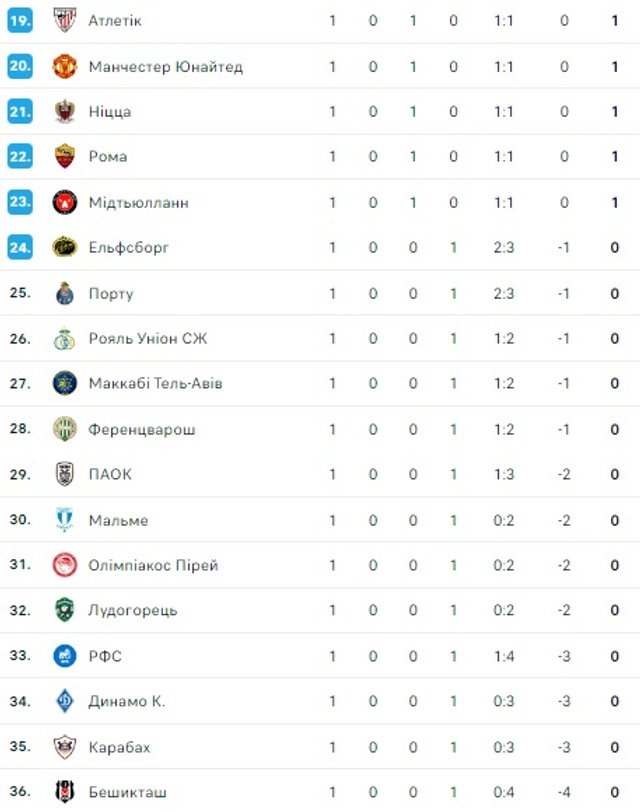The width and height of the screenshot is (640, 812).
Task: Click the Athletic club crest icon
Action: click(x=64, y=21)
